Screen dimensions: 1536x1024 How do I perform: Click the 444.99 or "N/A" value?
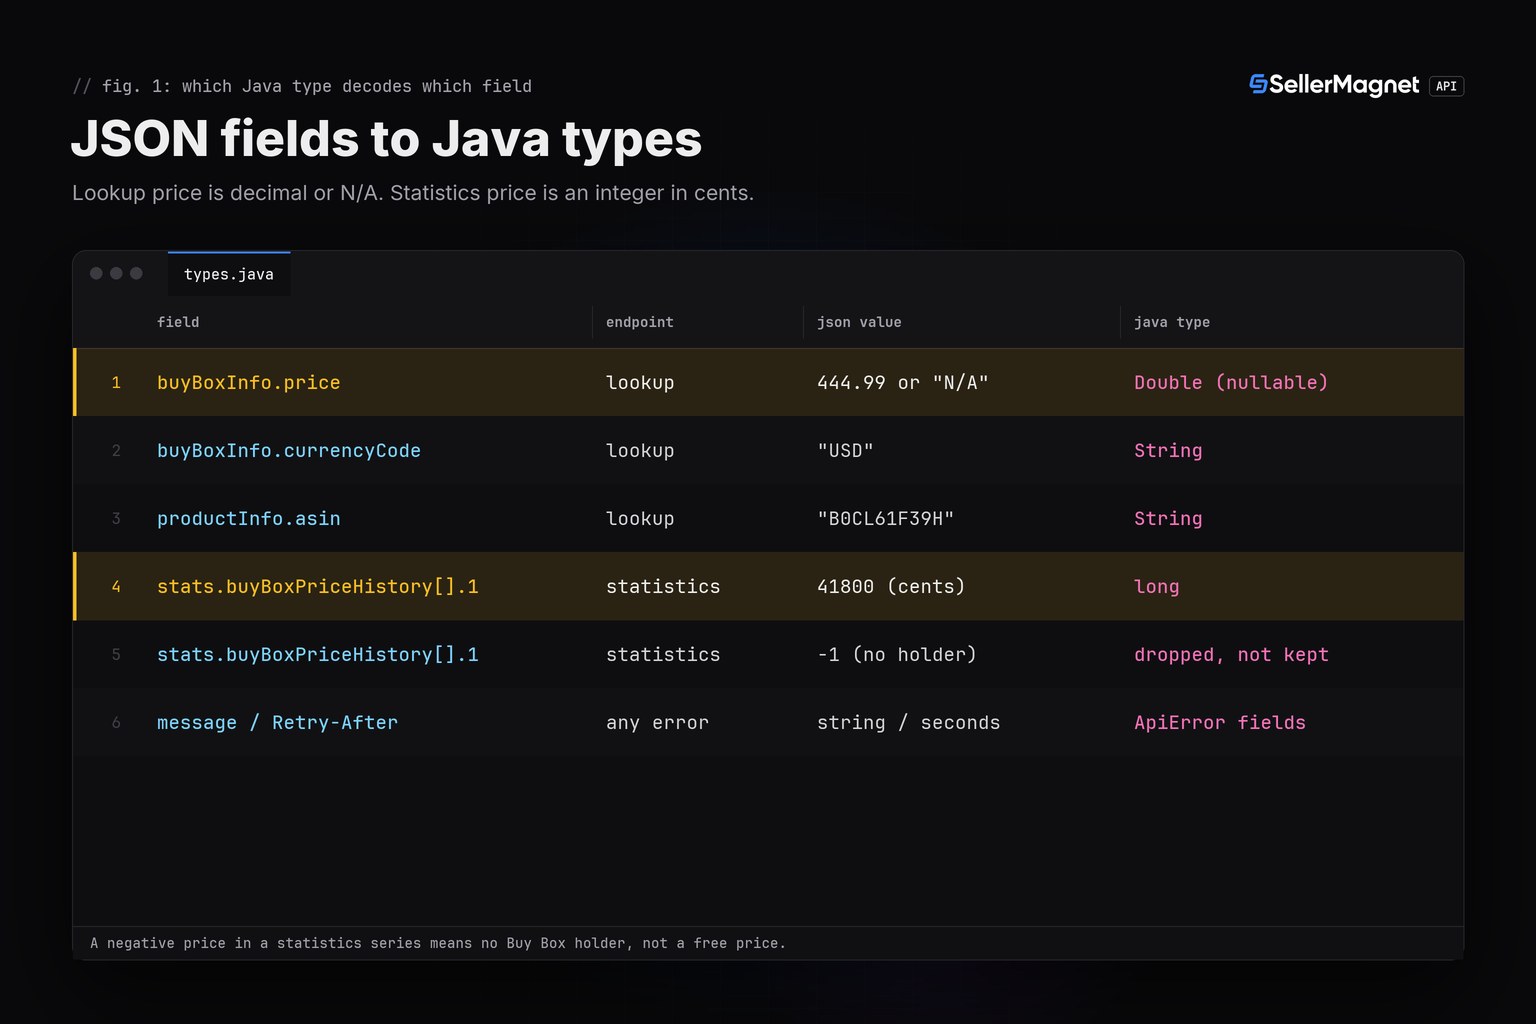(903, 382)
